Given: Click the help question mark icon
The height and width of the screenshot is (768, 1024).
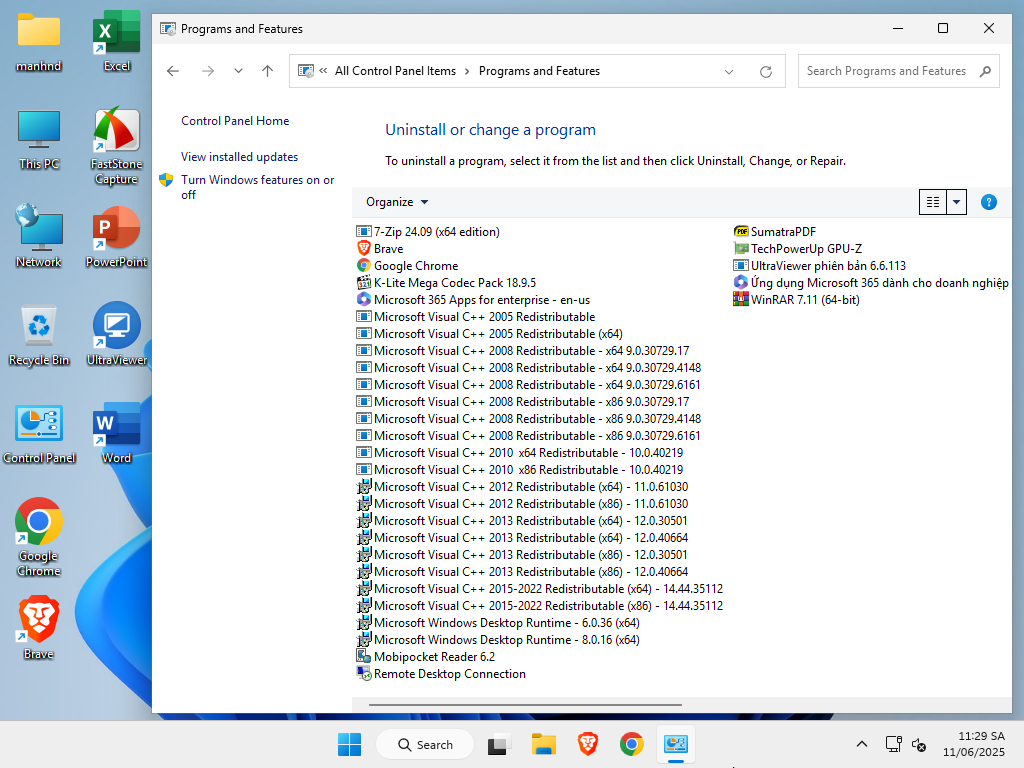Looking at the screenshot, I should (988, 202).
